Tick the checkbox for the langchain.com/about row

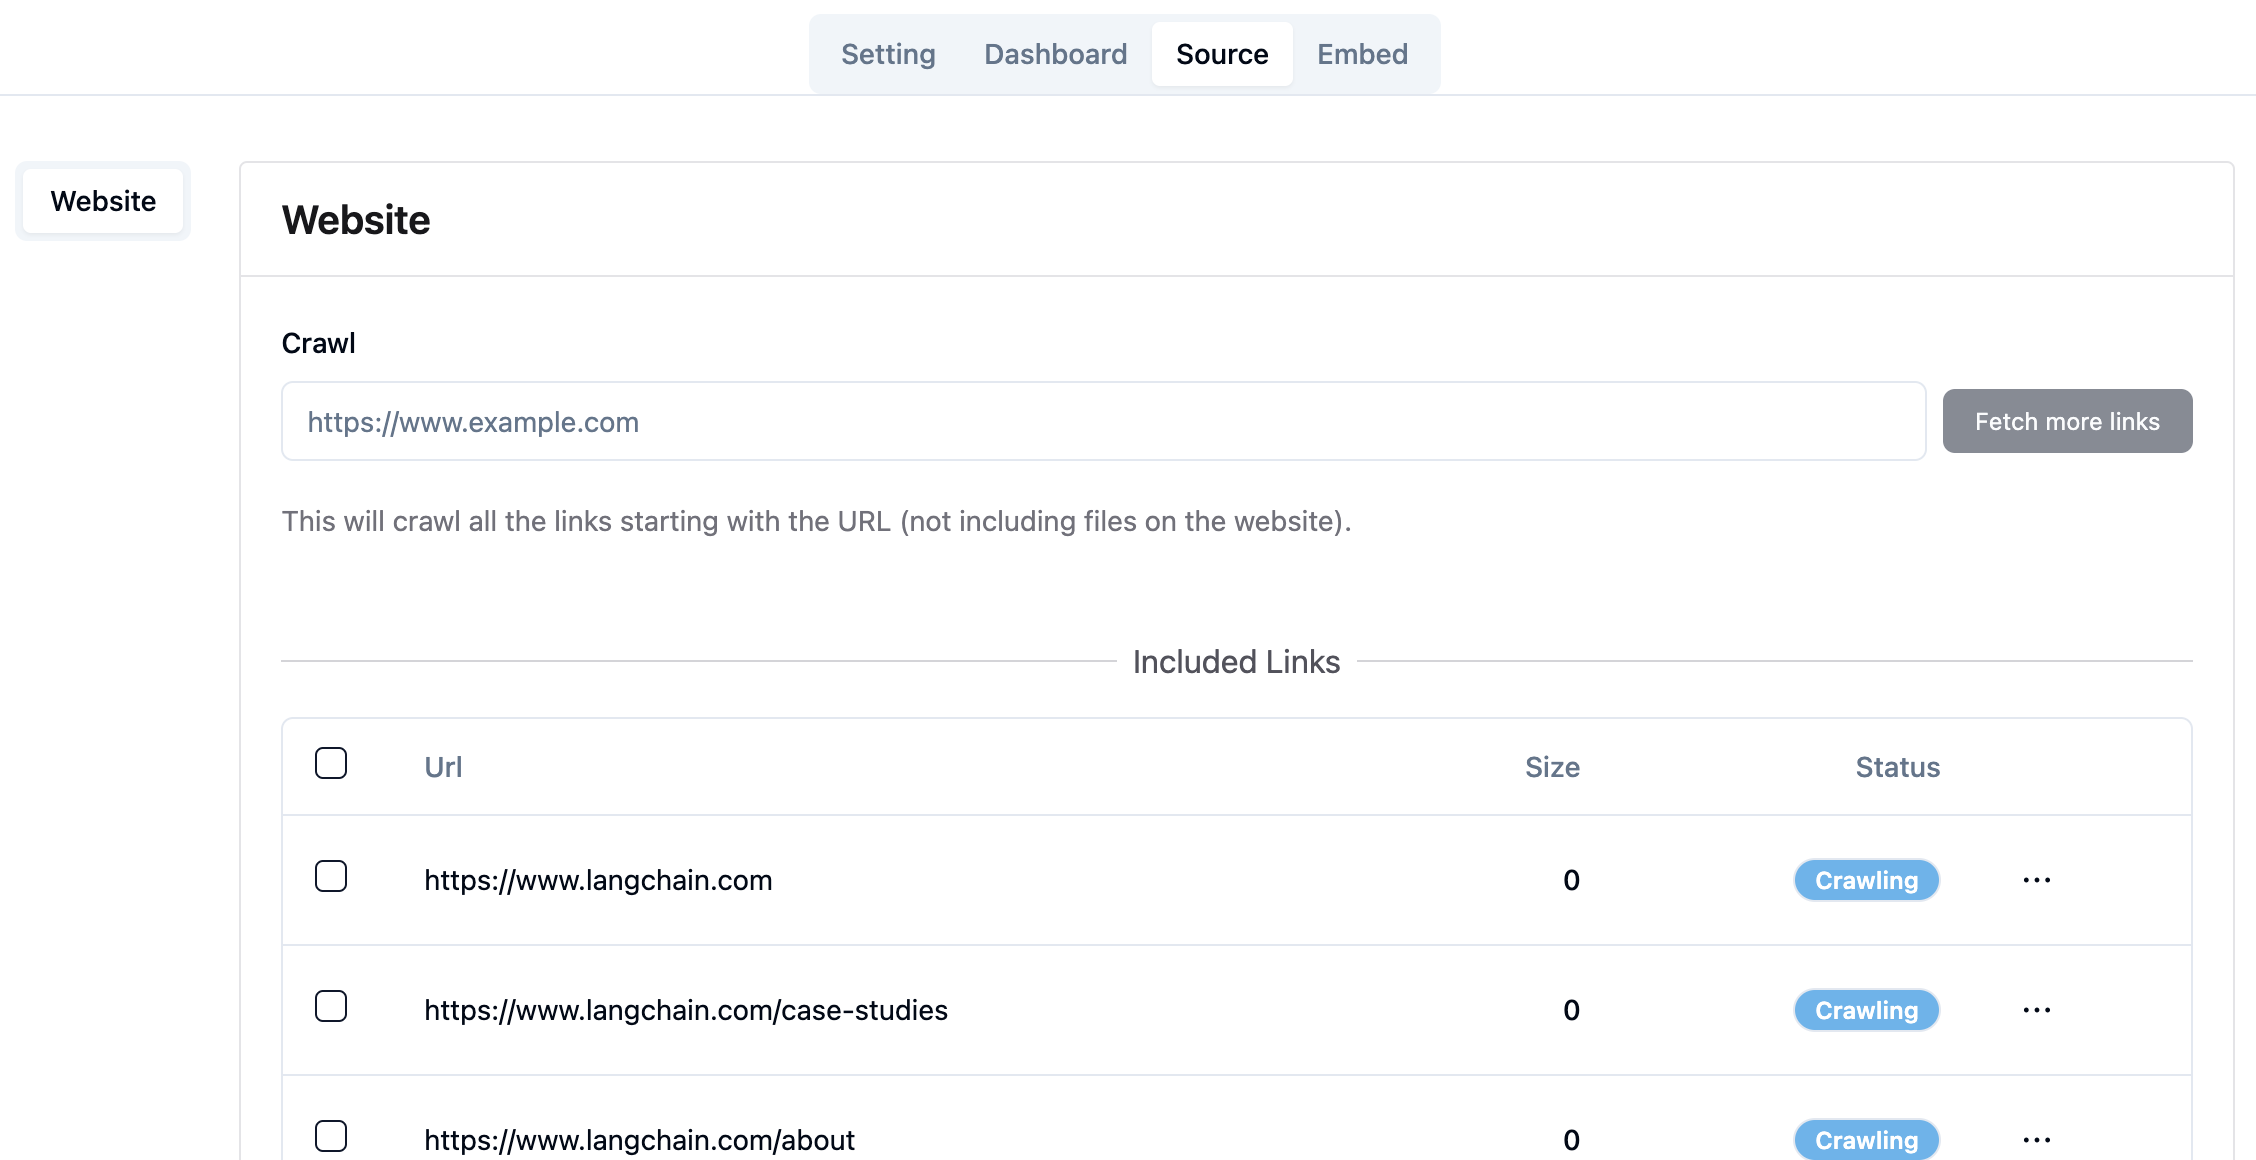tap(331, 1136)
